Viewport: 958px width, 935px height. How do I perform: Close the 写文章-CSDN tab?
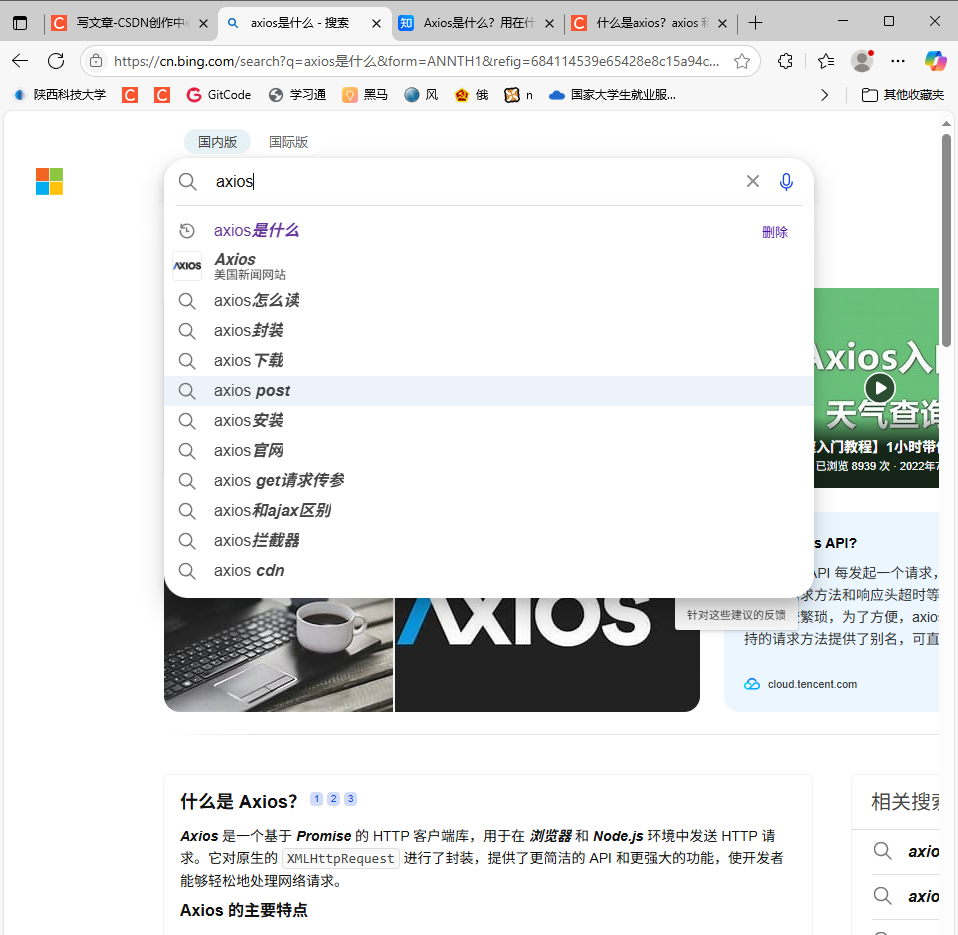pyautogui.click(x=203, y=23)
